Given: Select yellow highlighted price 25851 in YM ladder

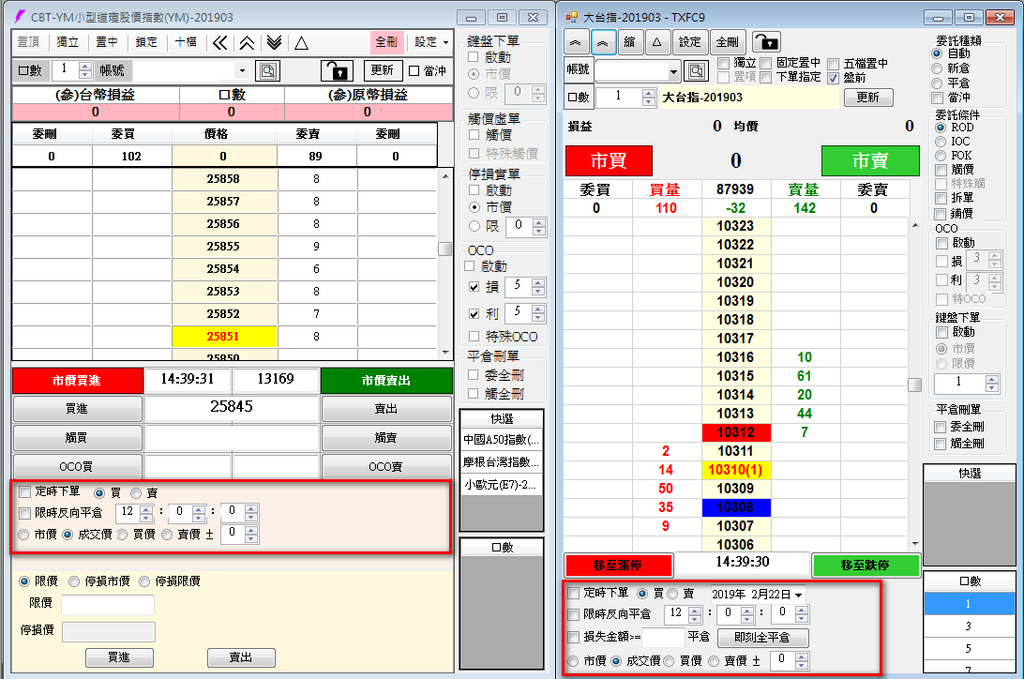Looking at the screenshot, I should tap(224, 336).
